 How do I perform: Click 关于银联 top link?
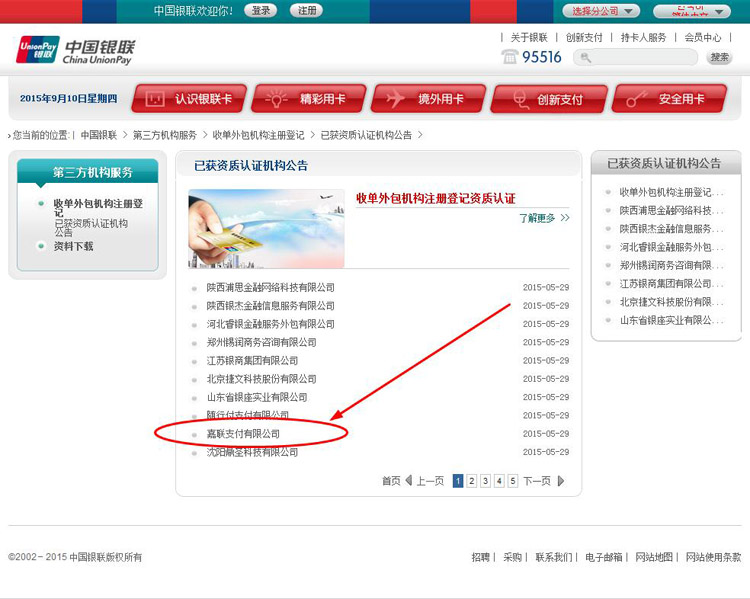(x=529, y=37)
